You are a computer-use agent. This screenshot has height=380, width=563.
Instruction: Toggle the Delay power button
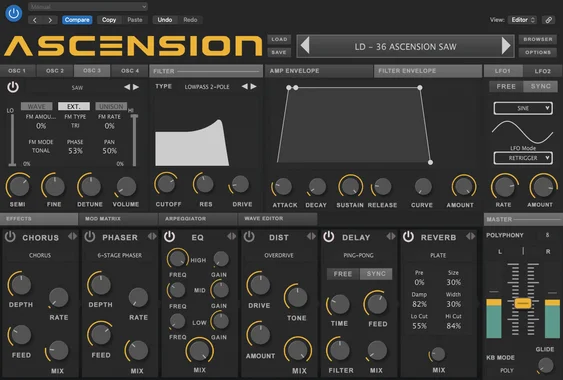pyautogui.click(x=329, y=237)
